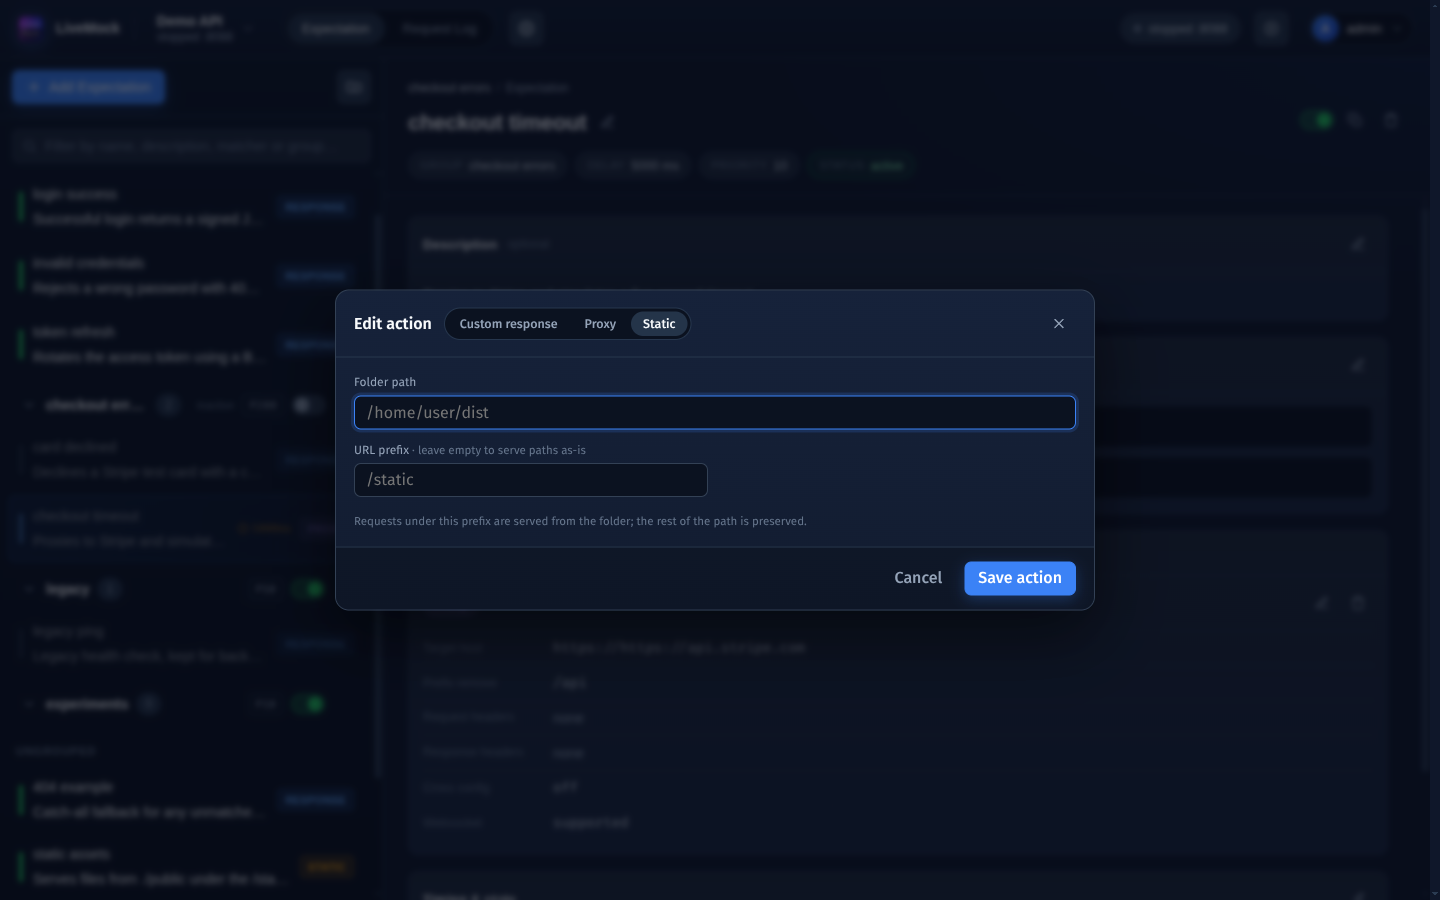
Task: Open the admin user menu
Action: click(1360, 29)
